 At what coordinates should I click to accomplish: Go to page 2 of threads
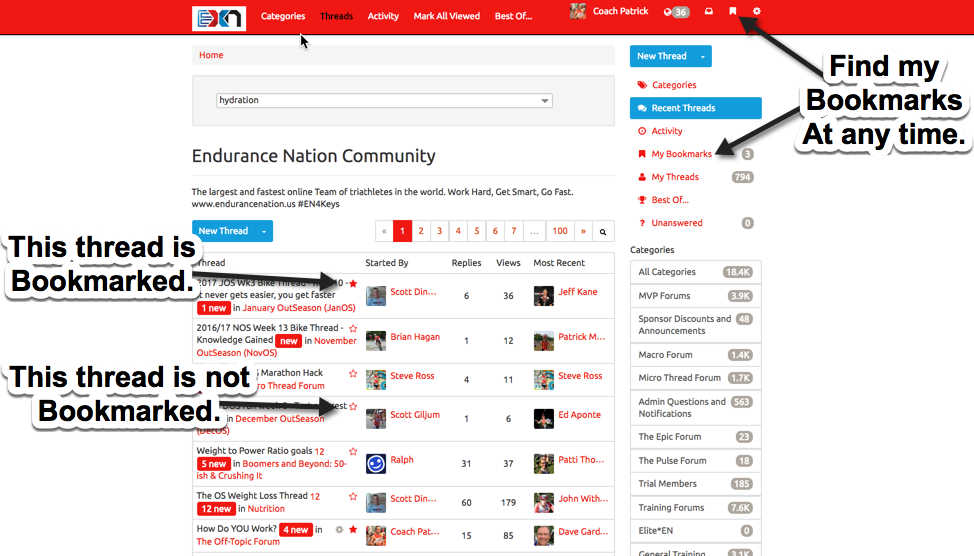point(421,231)
